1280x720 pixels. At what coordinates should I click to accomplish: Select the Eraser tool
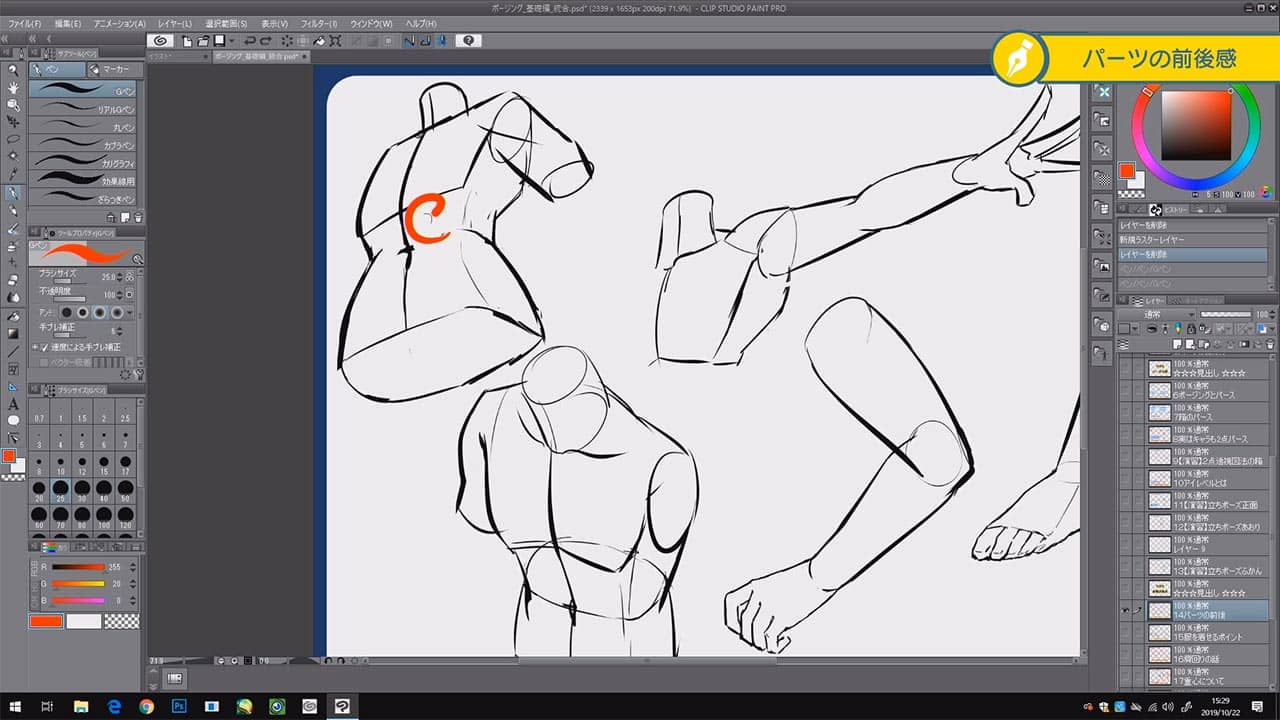pos(13,279)
